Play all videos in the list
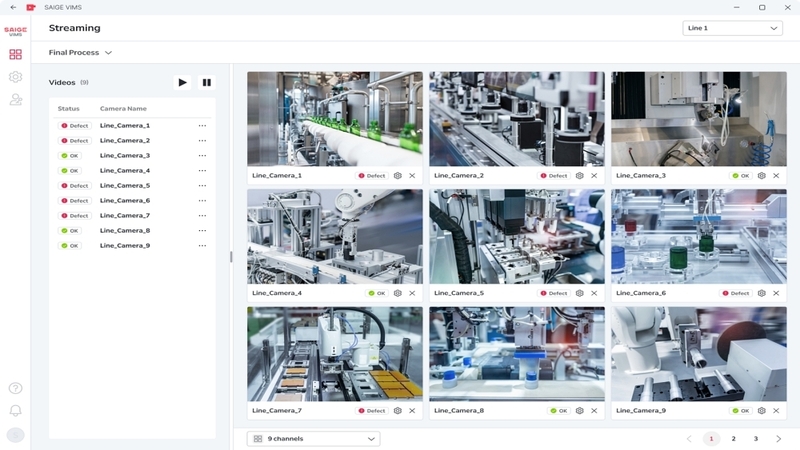800x450 pixels. coord(182,83)
